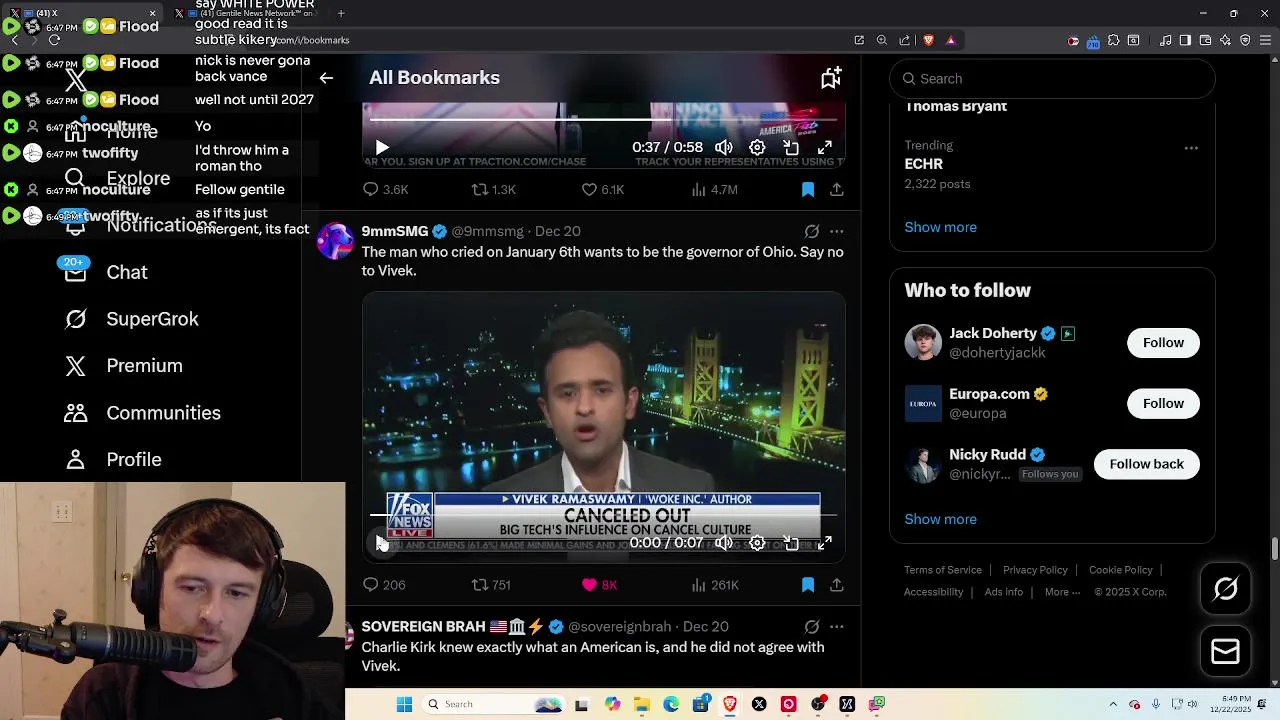Image resolution: width=1280 pixels, height=720 pixels.
Task: Repost the post with 1.3K reposts
Action: 493,189
